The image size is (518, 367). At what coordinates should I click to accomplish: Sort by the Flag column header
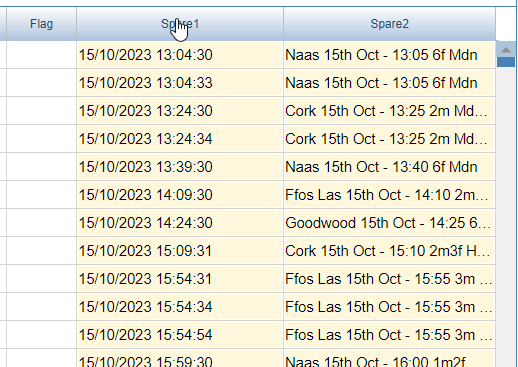pyautogui.click(x=41, y=24)
